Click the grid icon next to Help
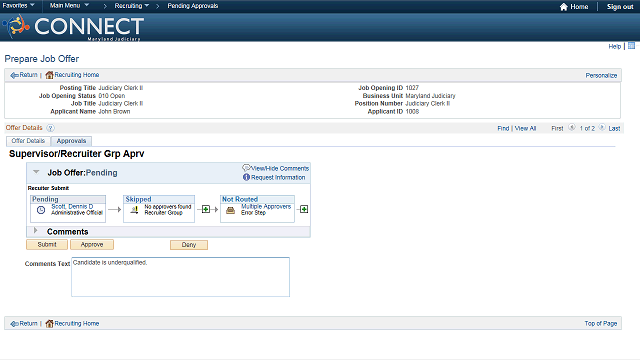This screenshot has width=640, height=360. point(631,46)
